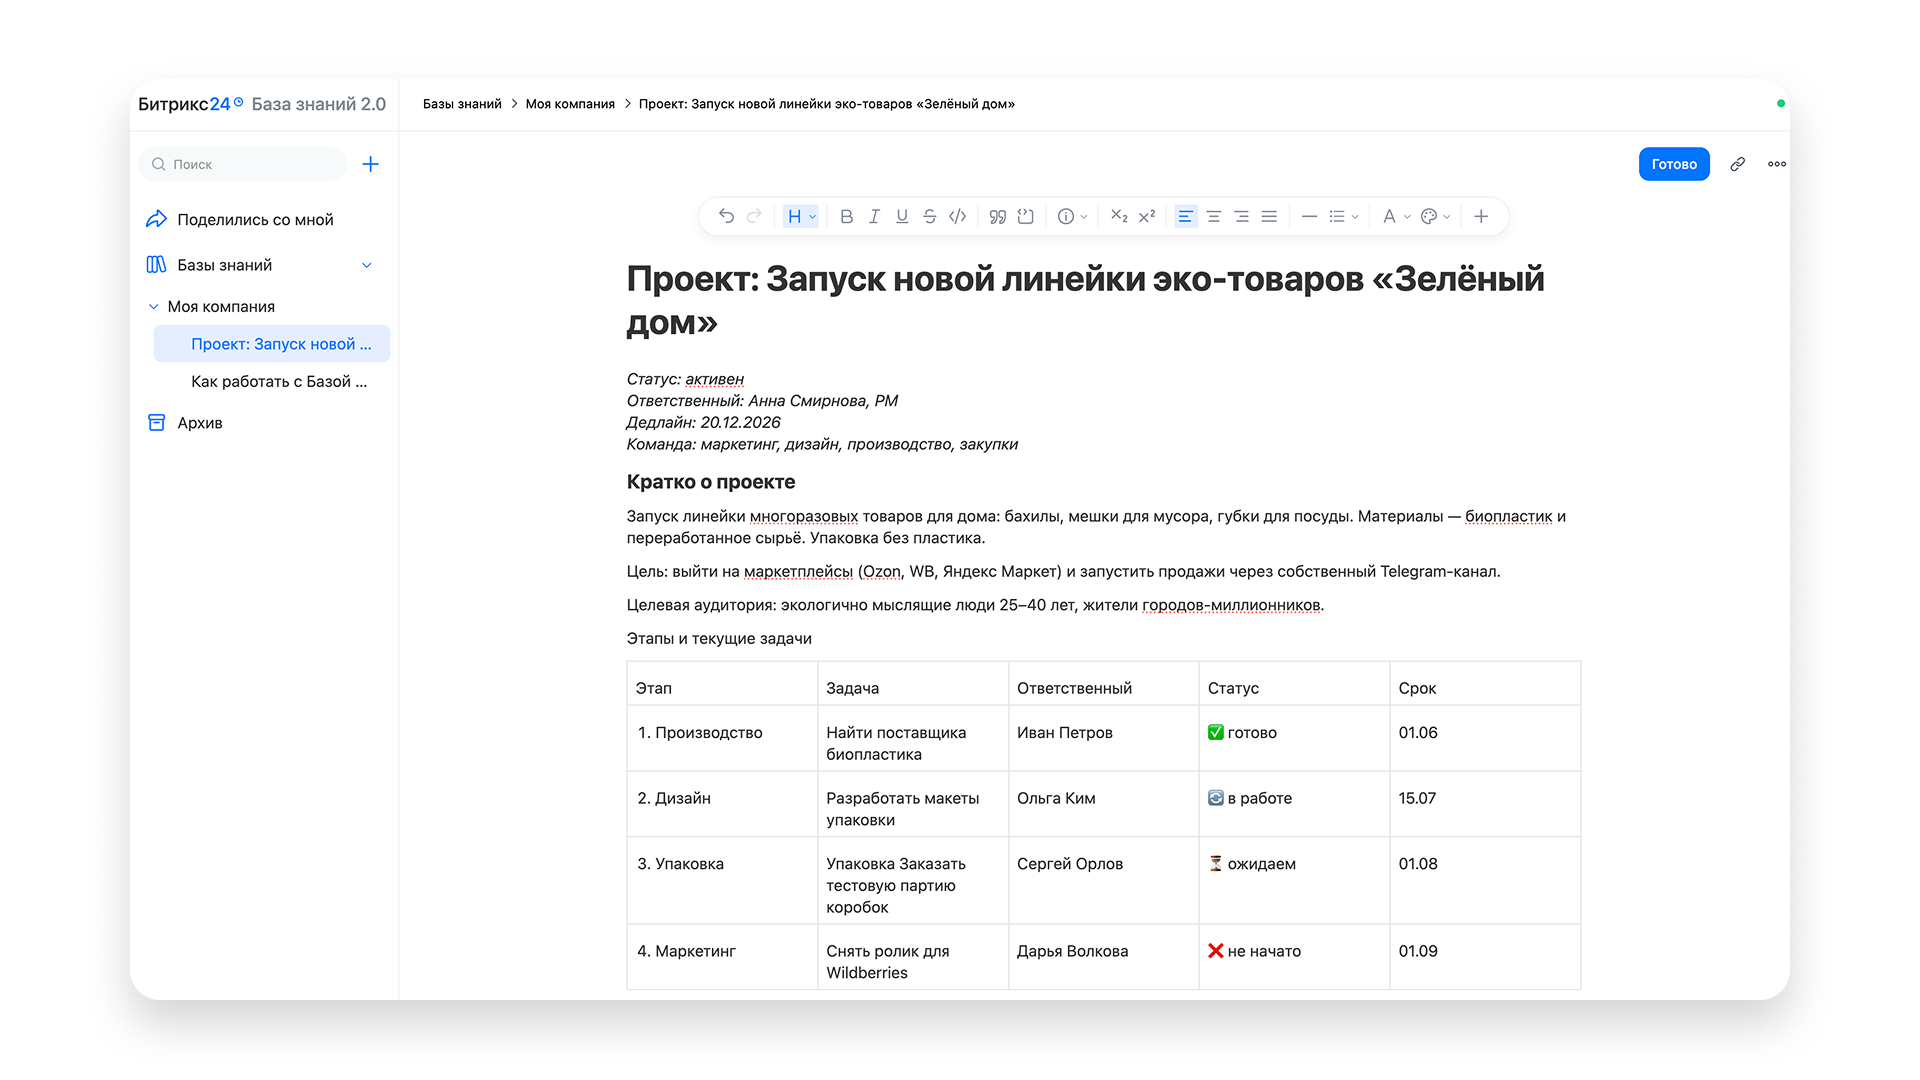The height and width of the screenshot is (1080, 1920).
Task: Apply superscript formatting
Action: 1147,216
